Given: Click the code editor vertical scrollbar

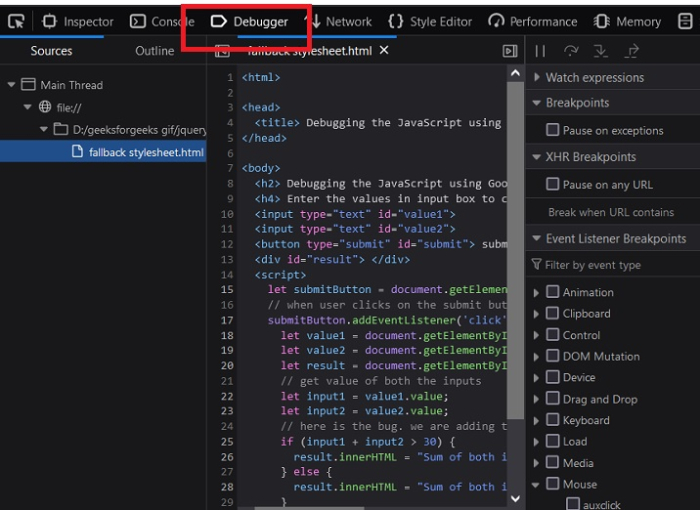Looking at the screenshot, I should pos(514,250).
